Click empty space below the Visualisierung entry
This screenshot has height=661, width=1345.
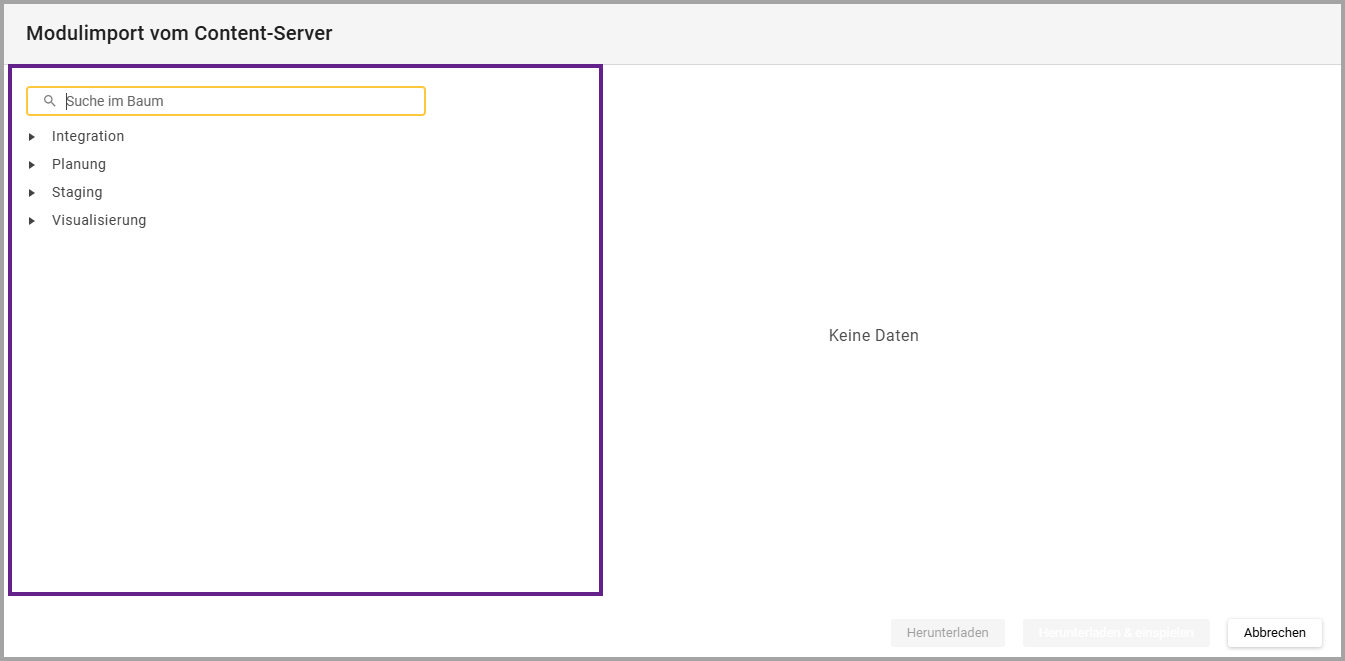300,400
